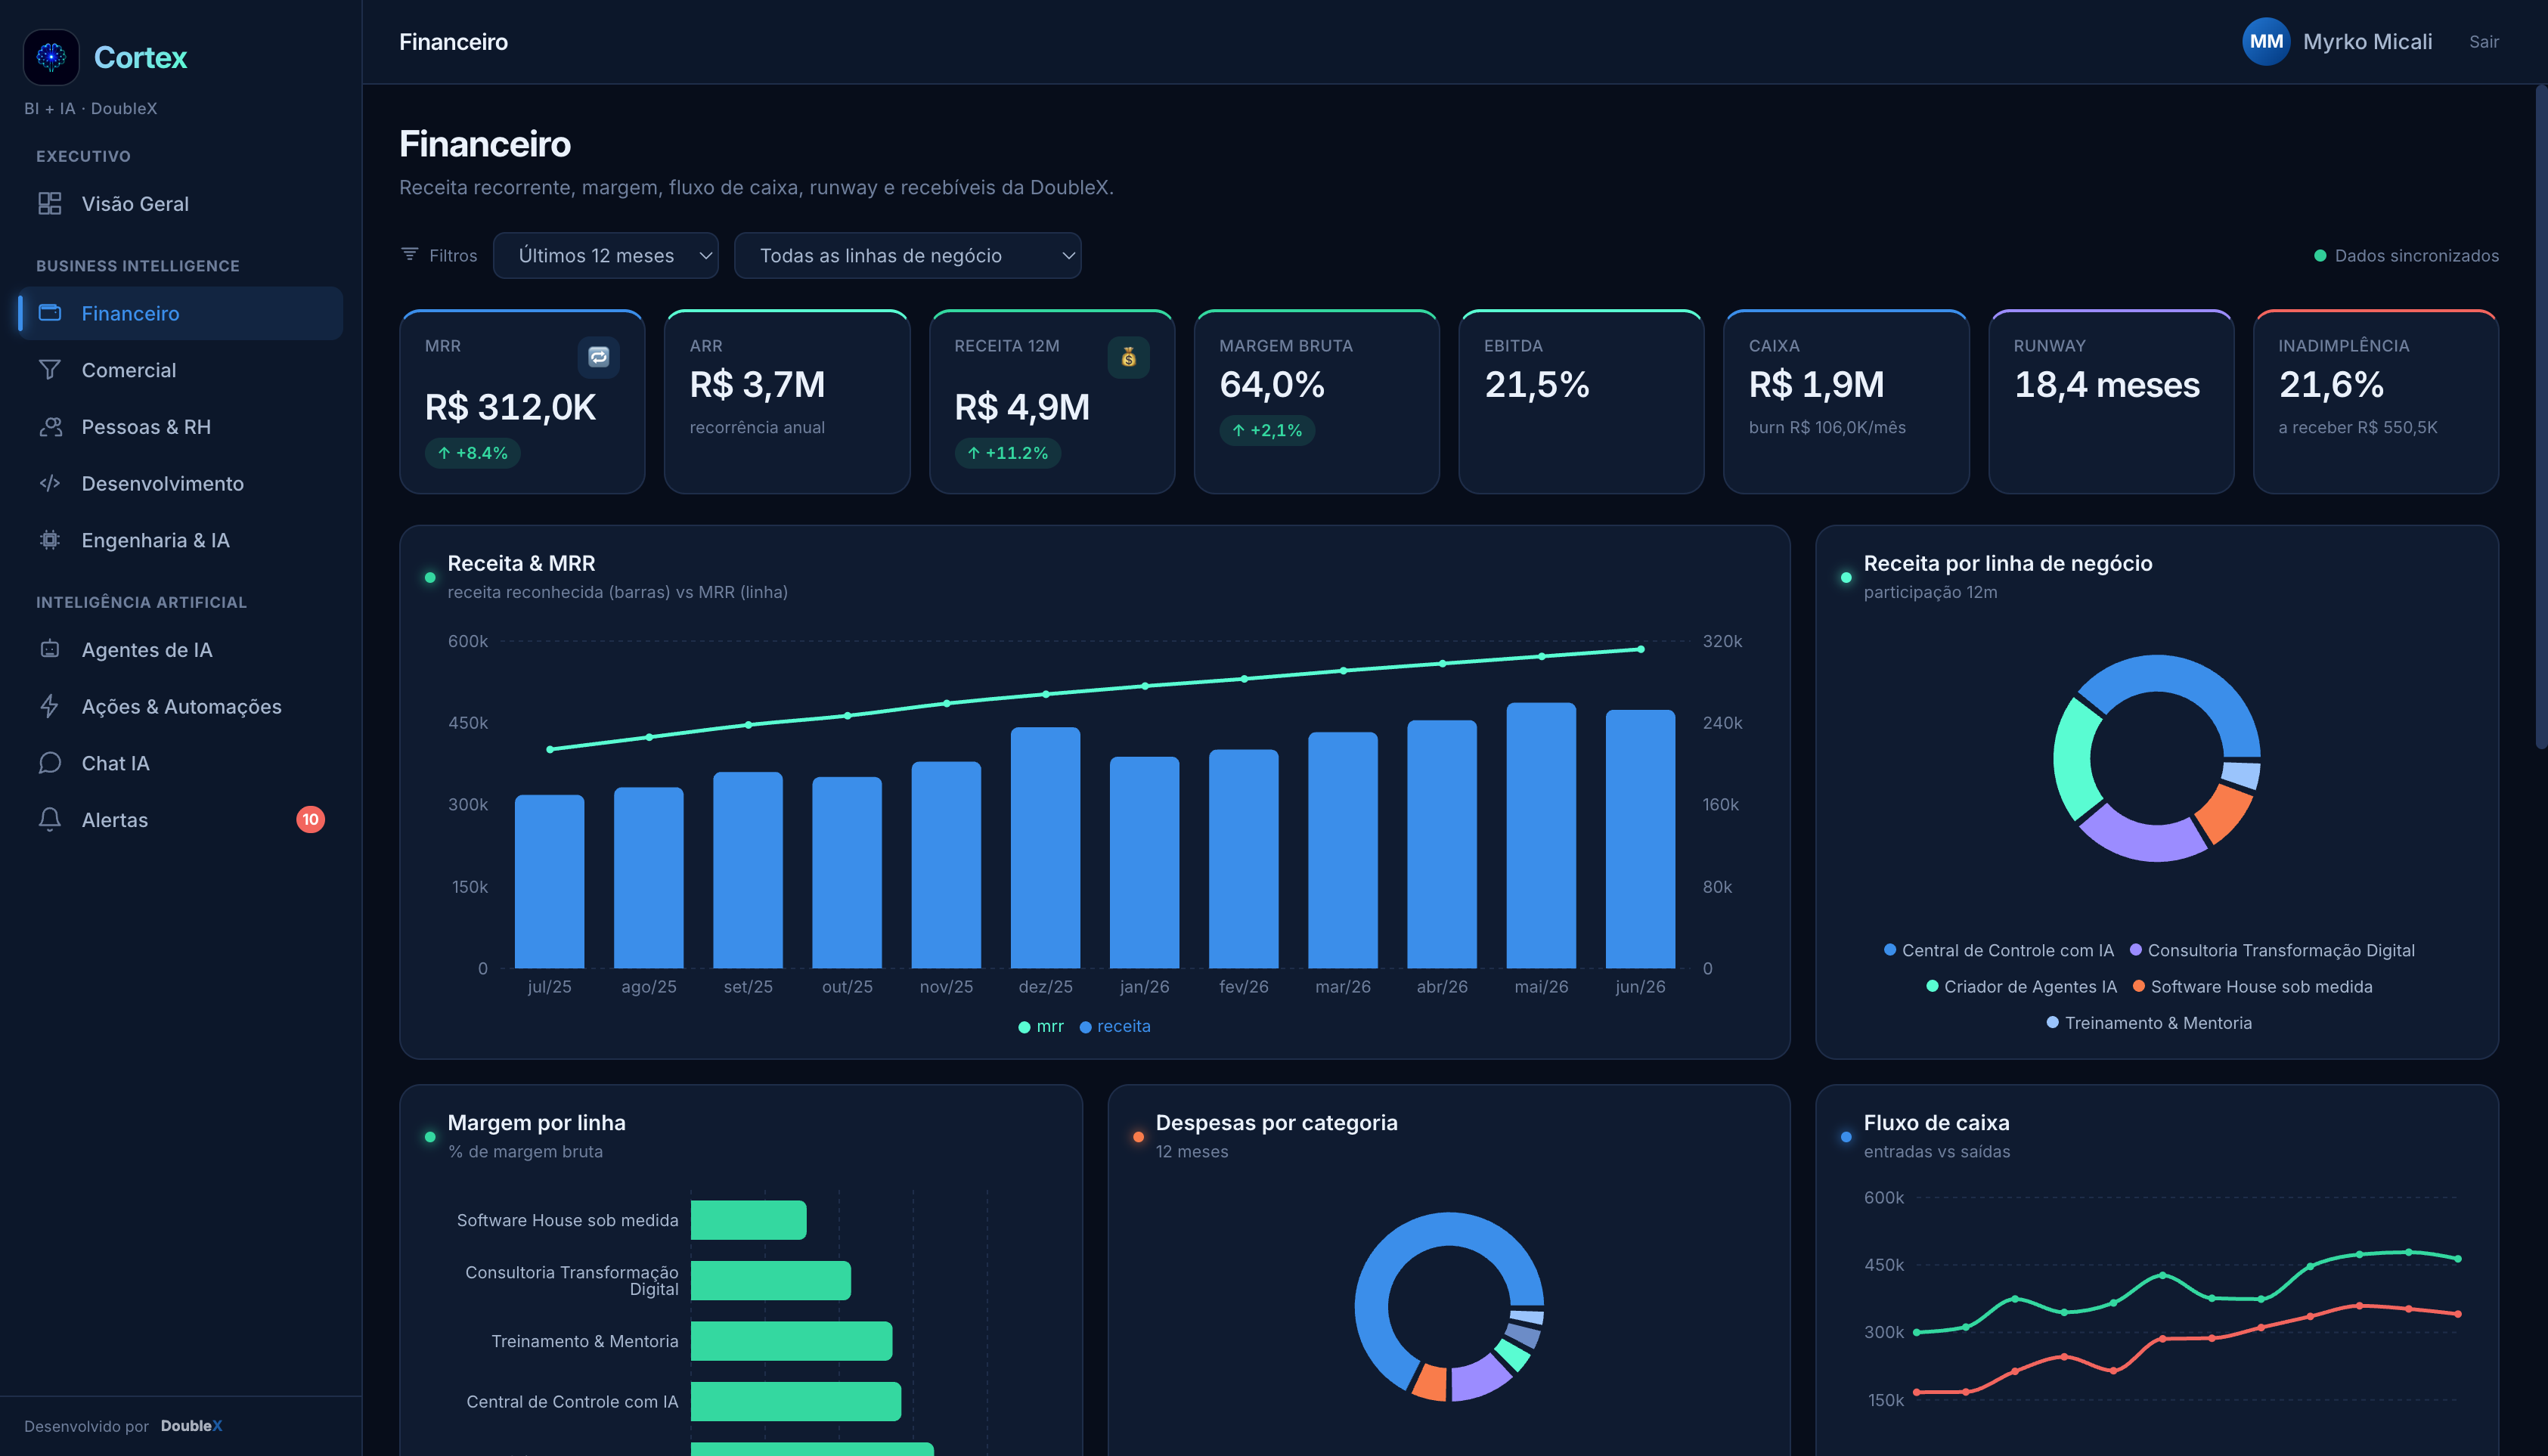Image resolution: width=2548 pixels, height=1456 pixels.
Task: Open Visão Geral in the sidebar
Action: pos(180,204)
